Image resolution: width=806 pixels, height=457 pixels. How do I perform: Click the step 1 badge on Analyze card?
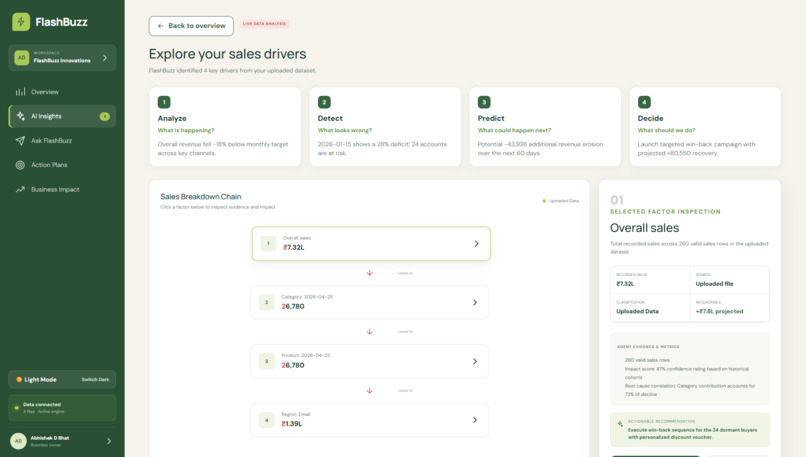click(x=164, y=102)
